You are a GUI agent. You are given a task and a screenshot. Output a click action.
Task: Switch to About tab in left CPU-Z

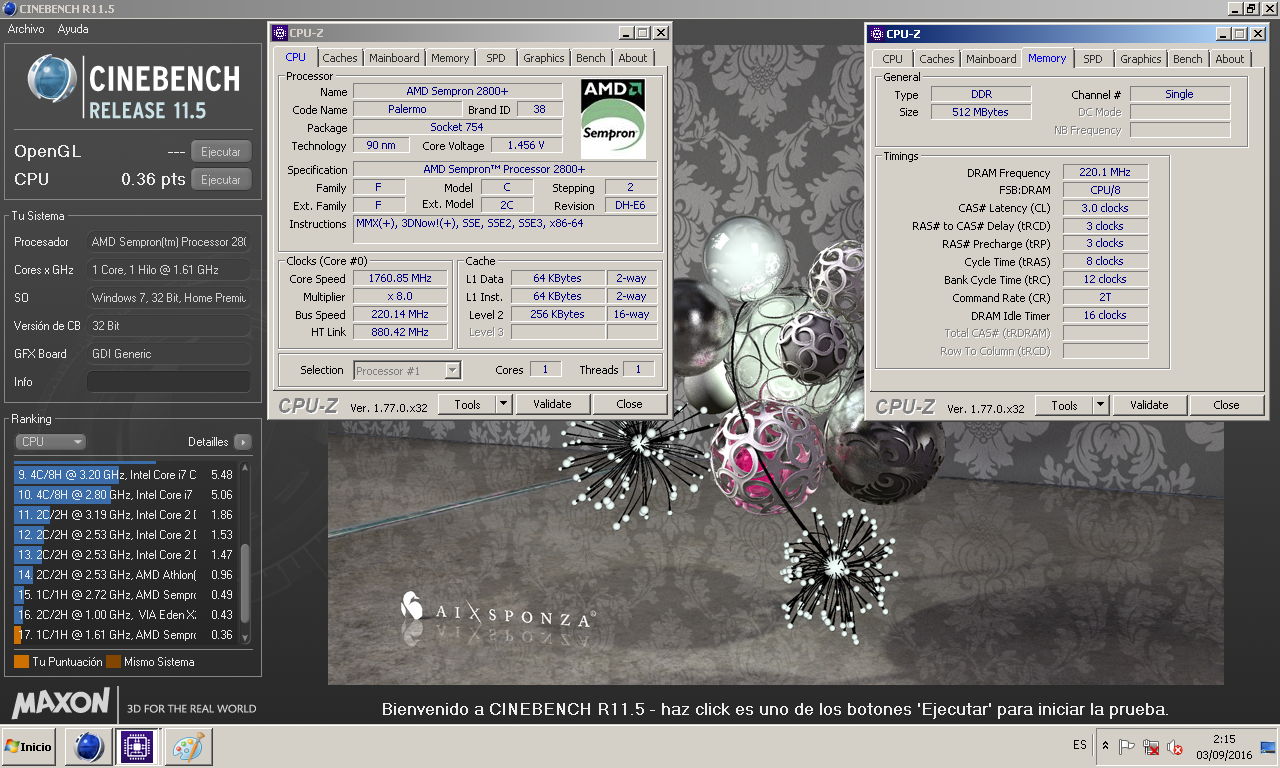(633, 58)
